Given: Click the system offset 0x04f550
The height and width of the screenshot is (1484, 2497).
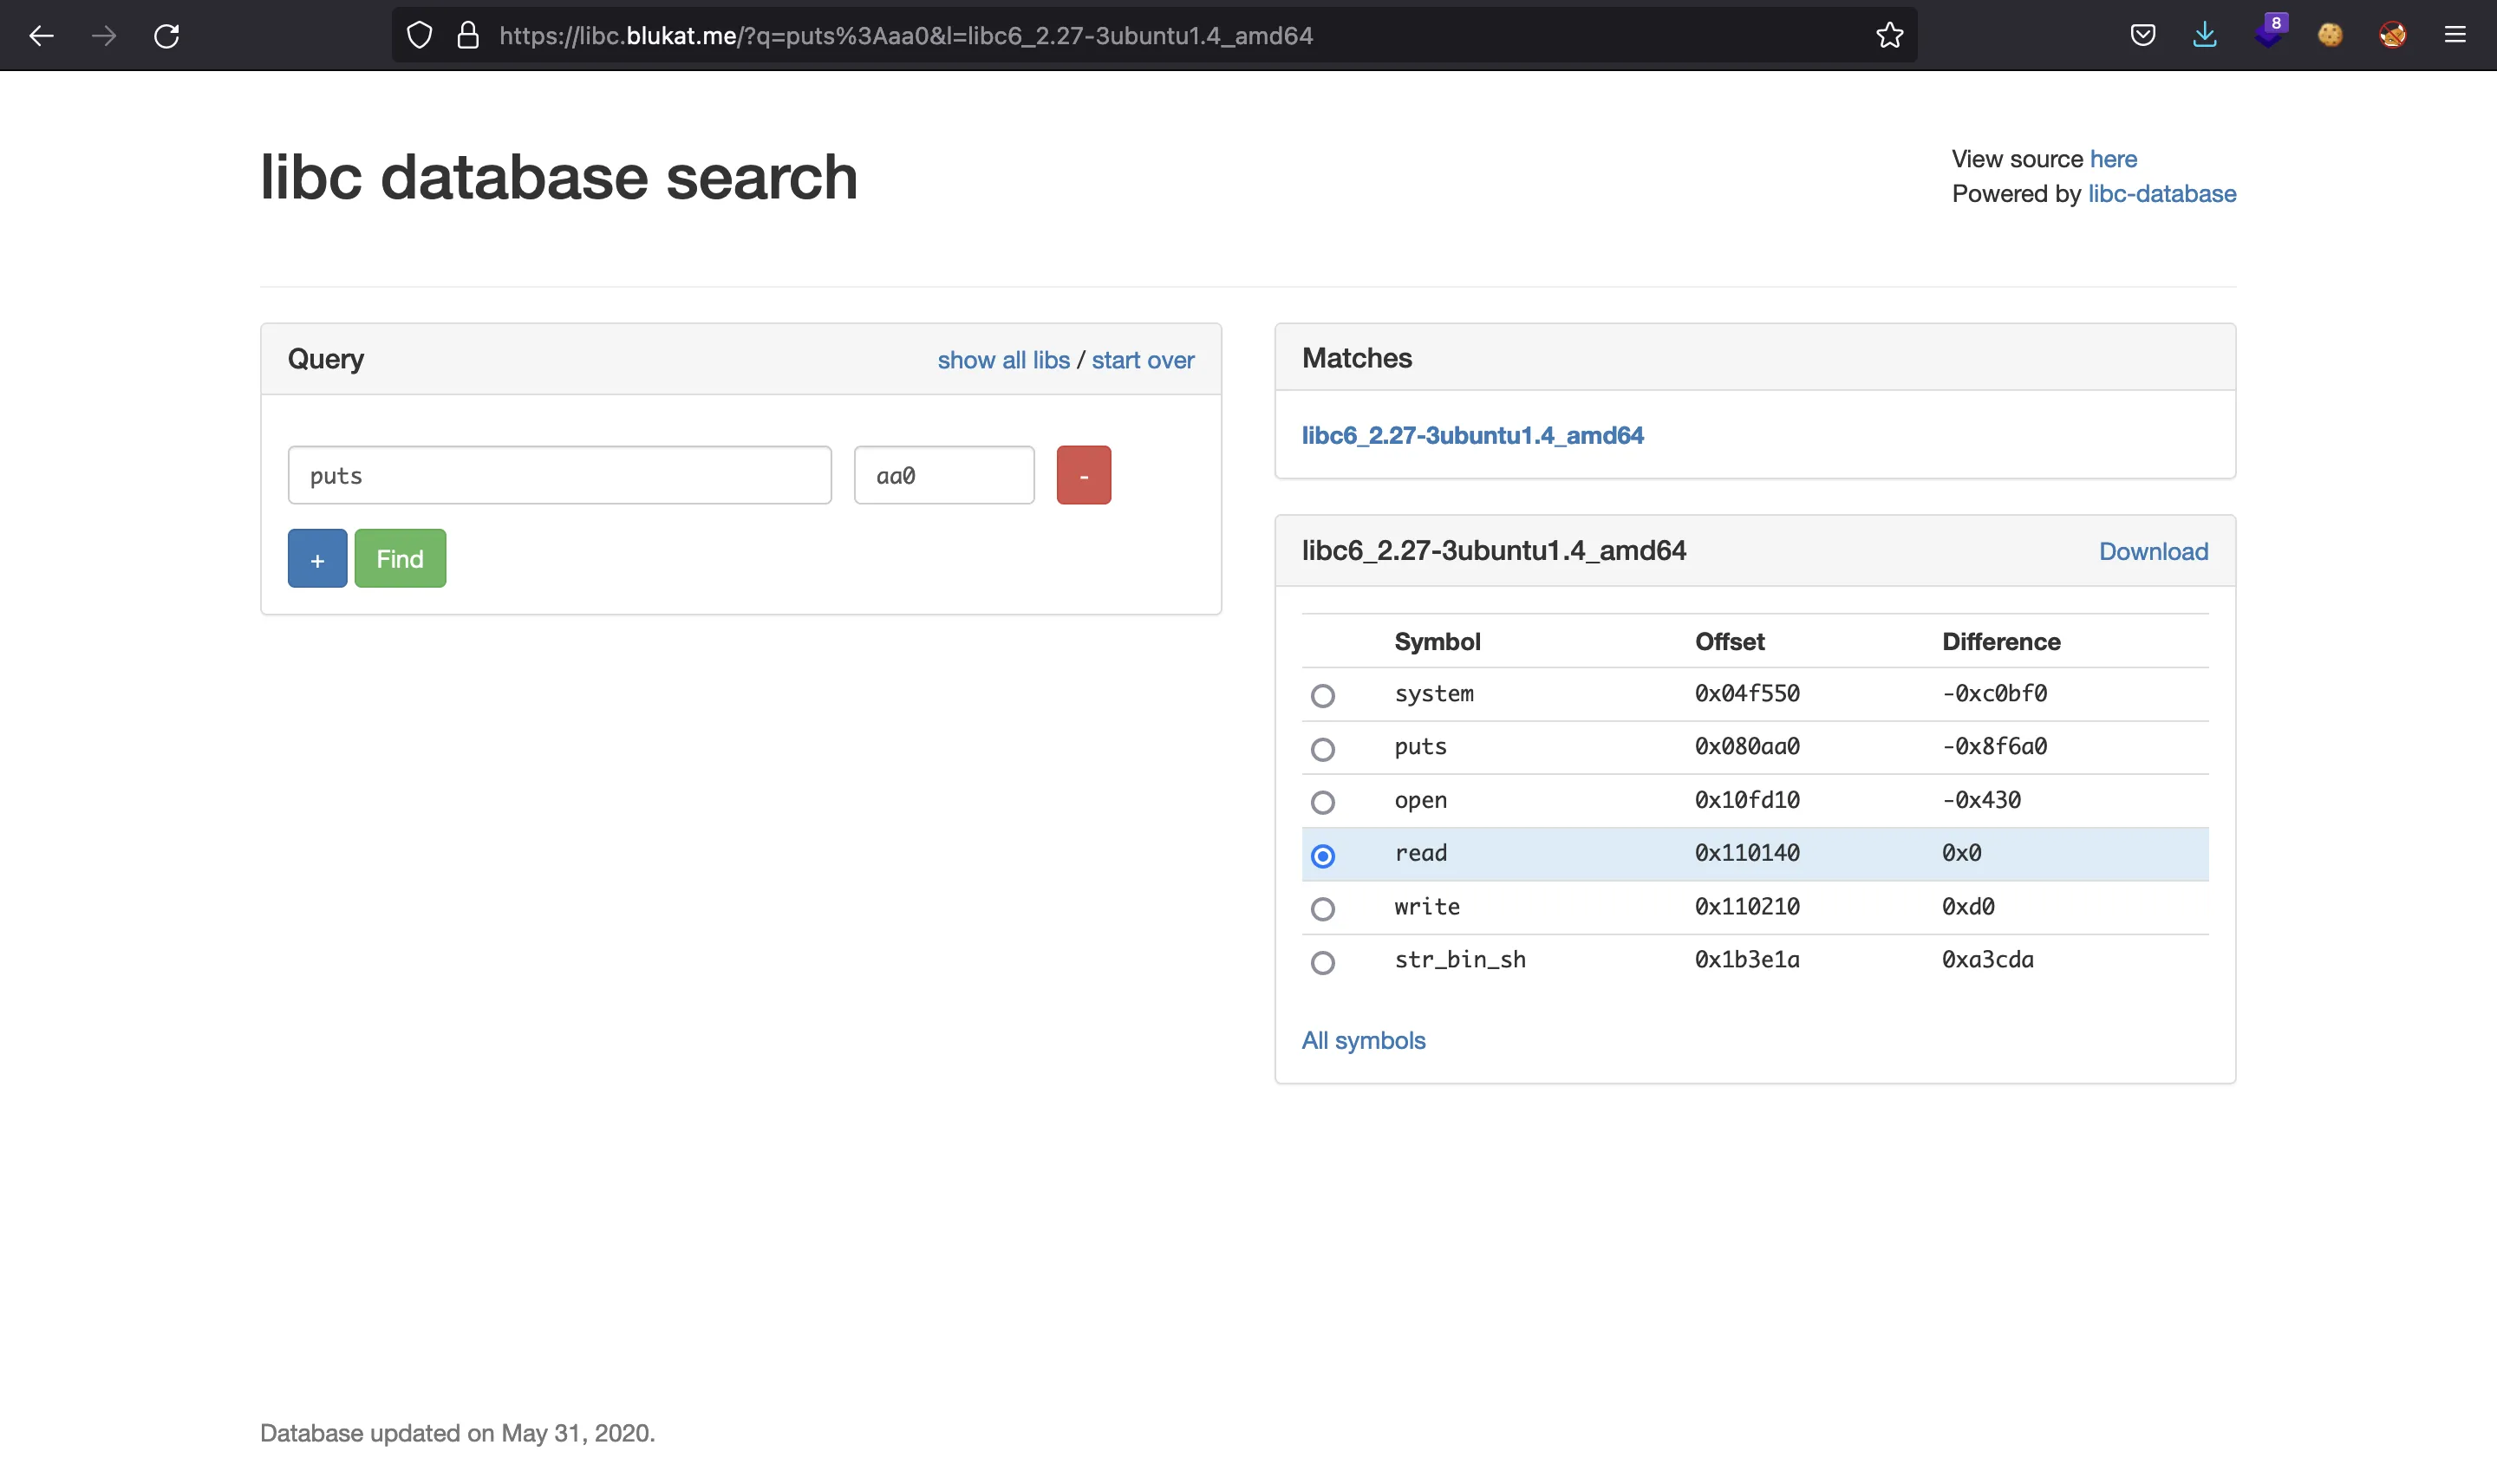Looking at the screenshot, I should [1747, 694].
